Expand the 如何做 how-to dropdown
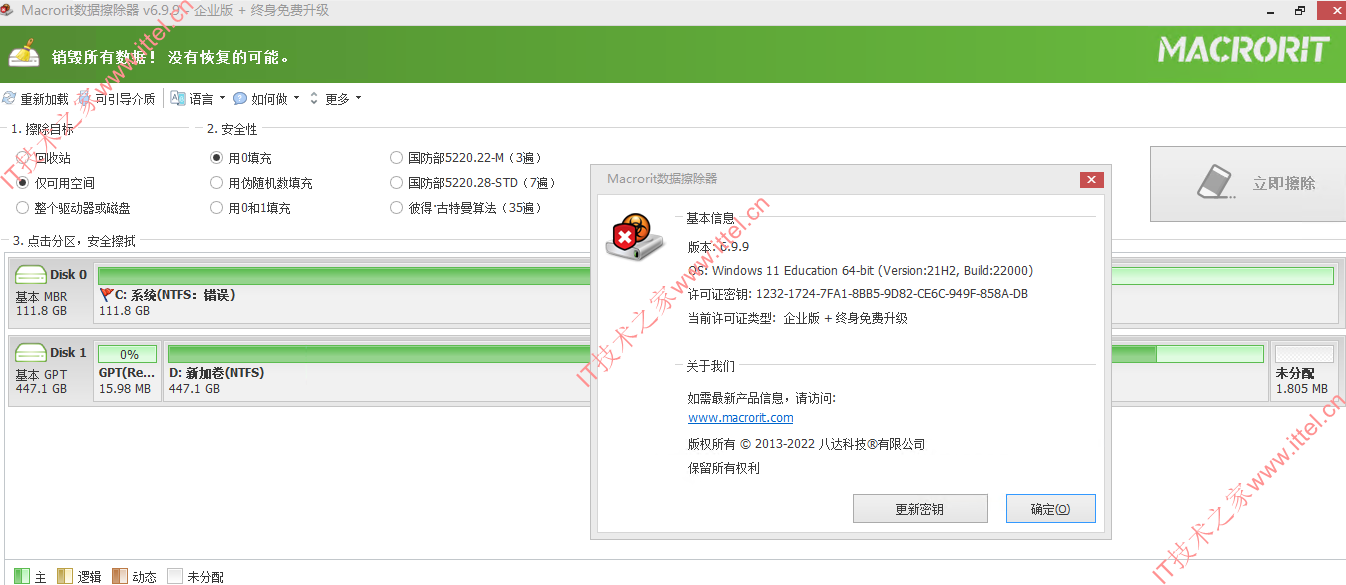 (x=266, y=99)
